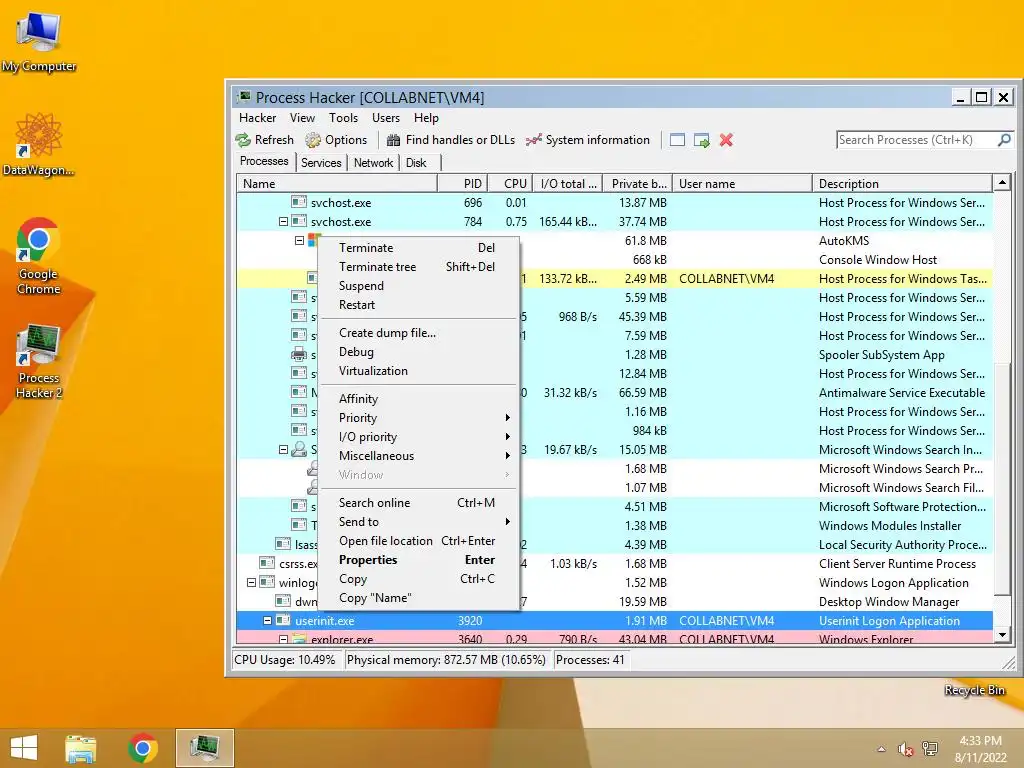Collapse the explorer.exe tree node
The width and height of the screenshot is (1024, 768).
(283, 639)
